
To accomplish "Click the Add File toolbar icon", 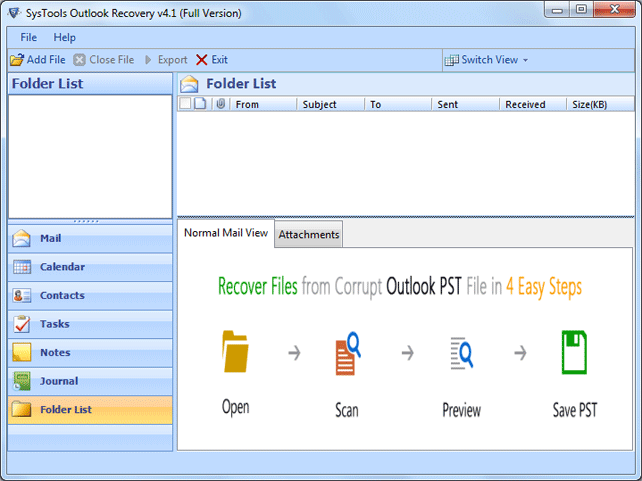I will 17,60.
